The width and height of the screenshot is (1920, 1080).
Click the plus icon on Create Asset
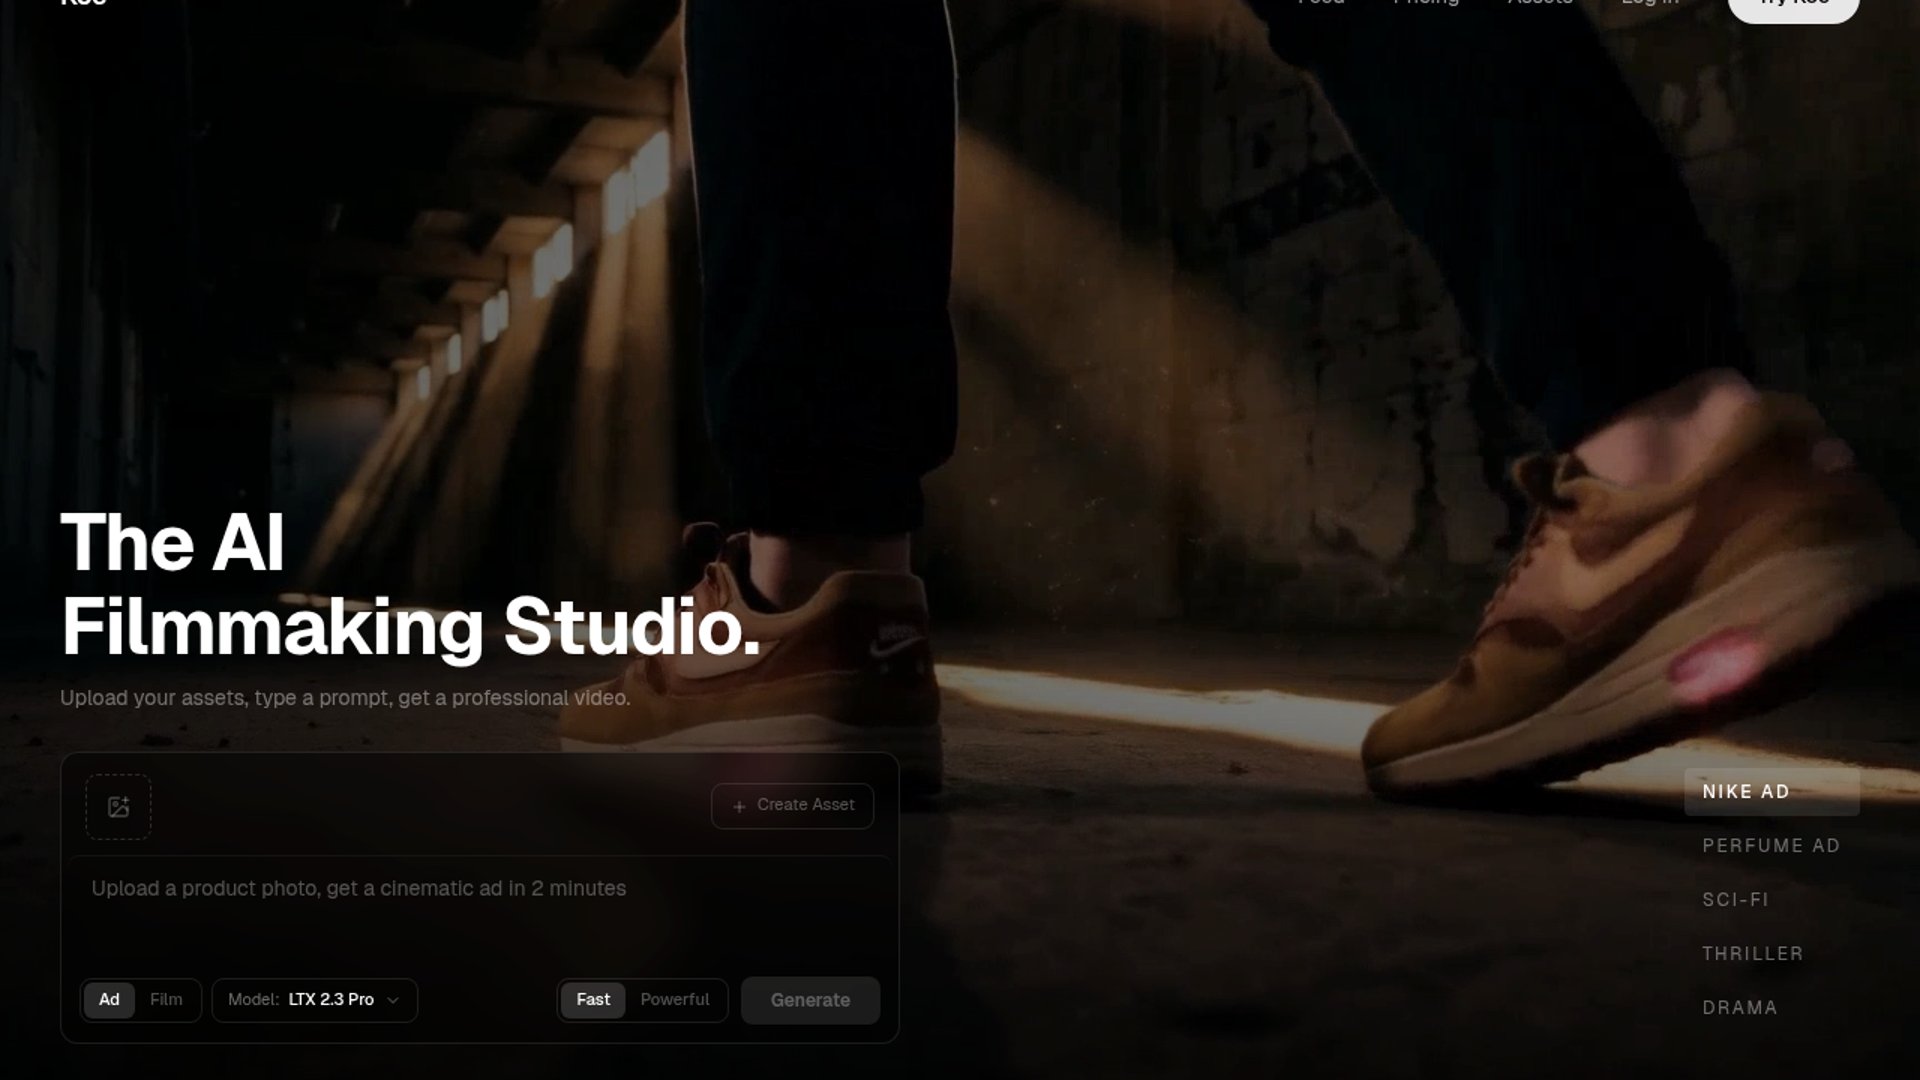(x=739, y=807)
